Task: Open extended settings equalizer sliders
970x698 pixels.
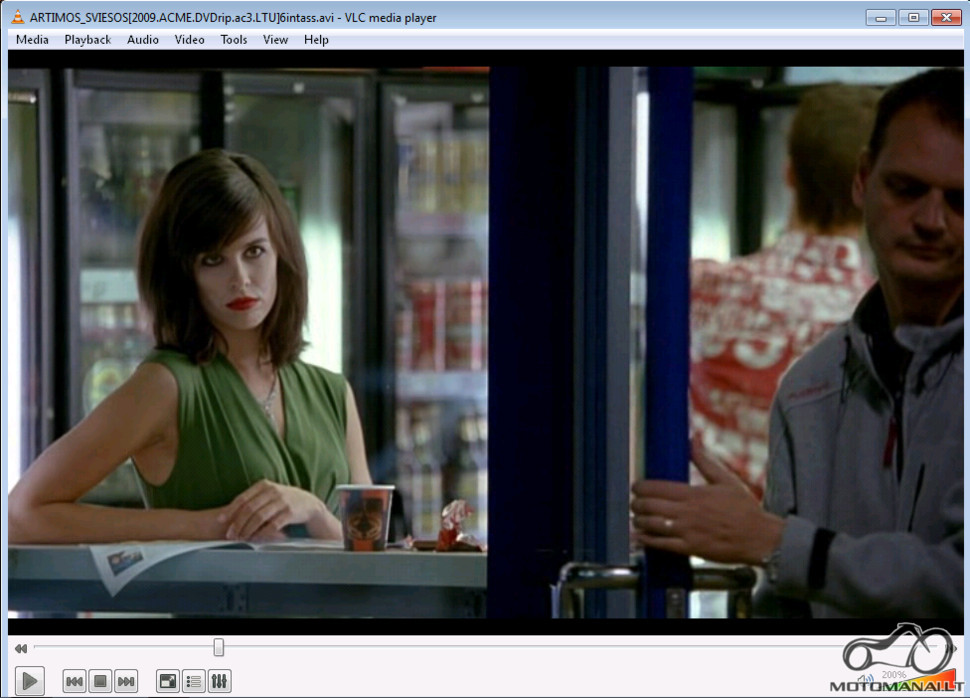Action: (x=219, y=681)
